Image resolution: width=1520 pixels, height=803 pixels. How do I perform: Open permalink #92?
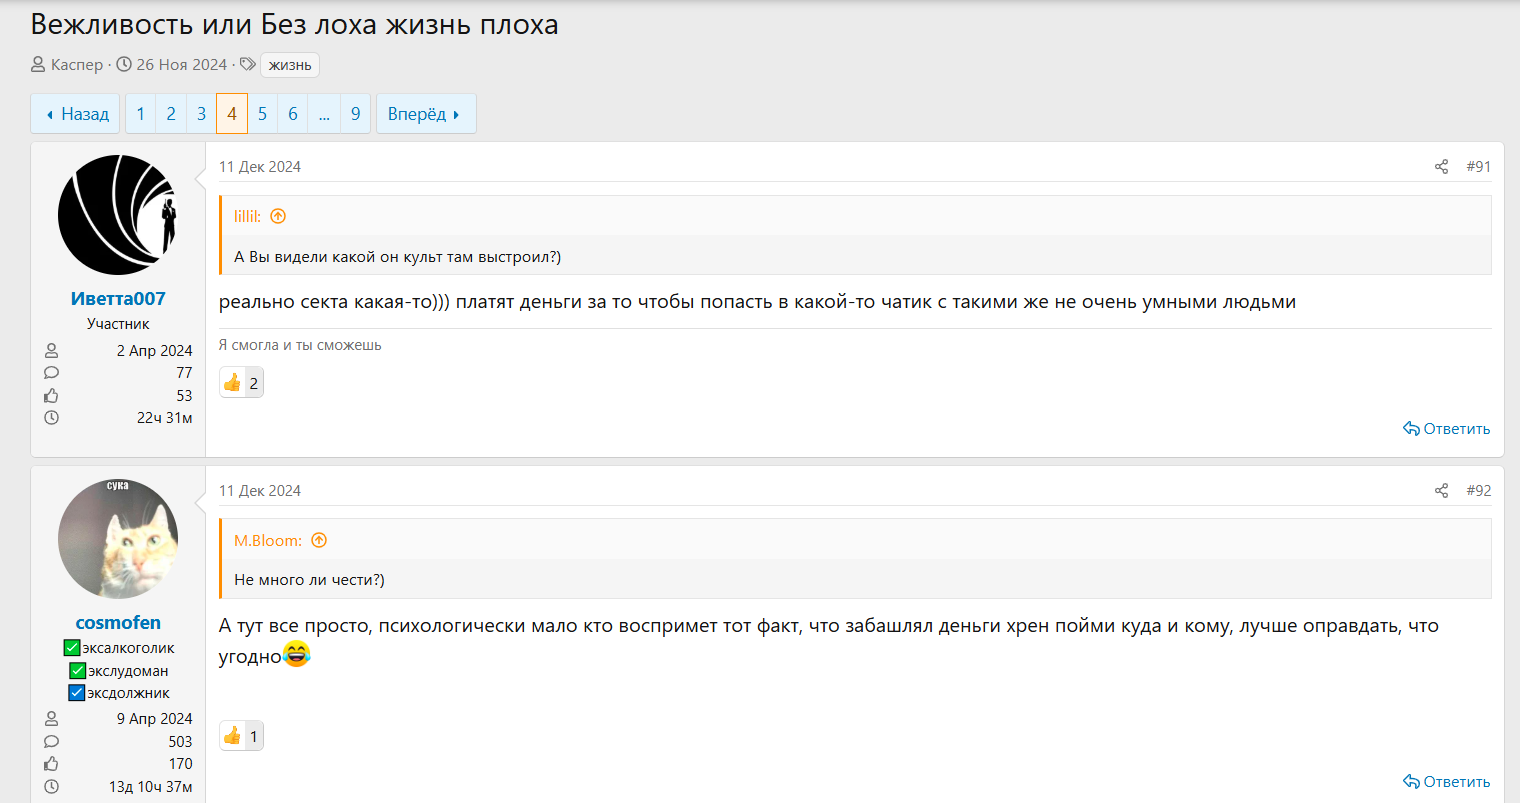(x=1478, y=491)
